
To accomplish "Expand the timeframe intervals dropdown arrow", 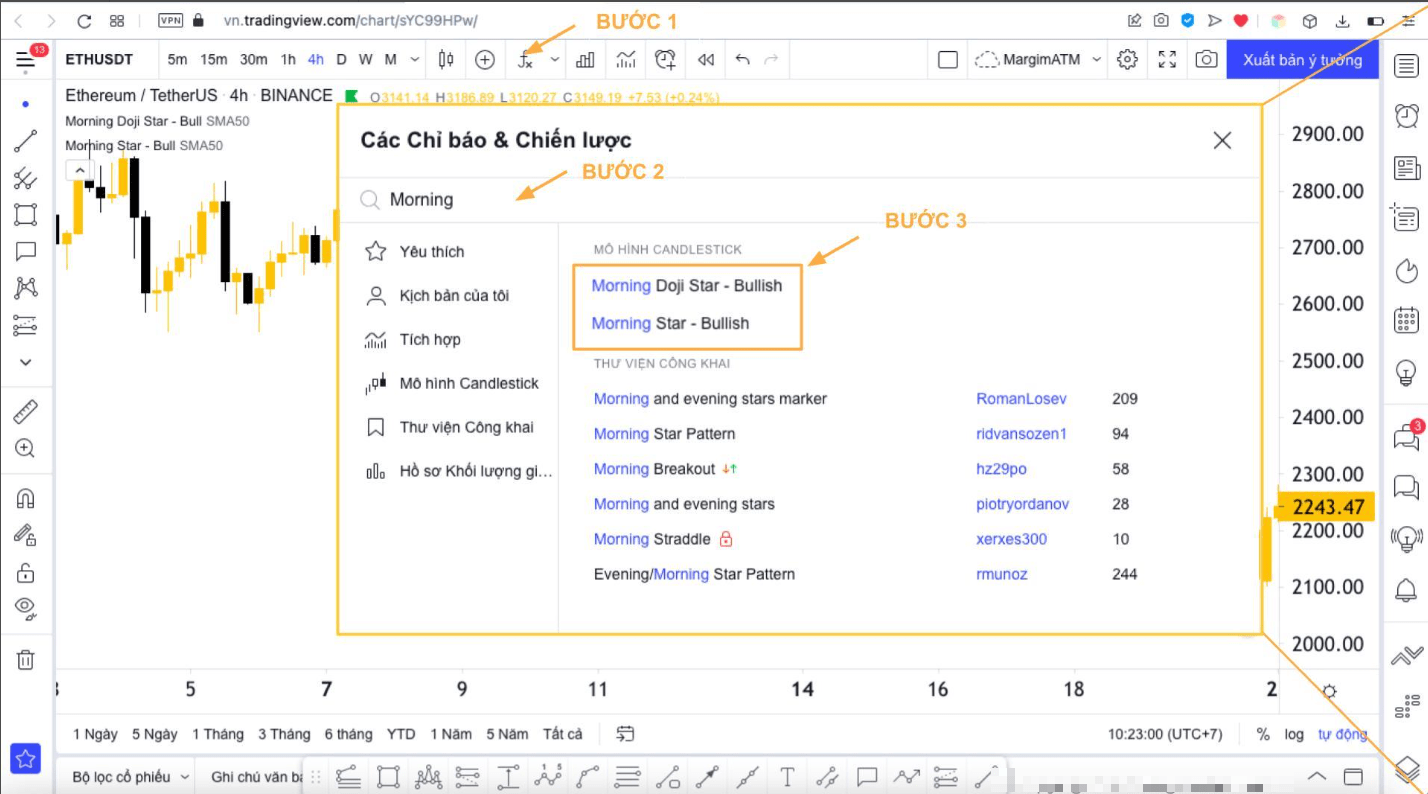I will [x=415, y=60].
